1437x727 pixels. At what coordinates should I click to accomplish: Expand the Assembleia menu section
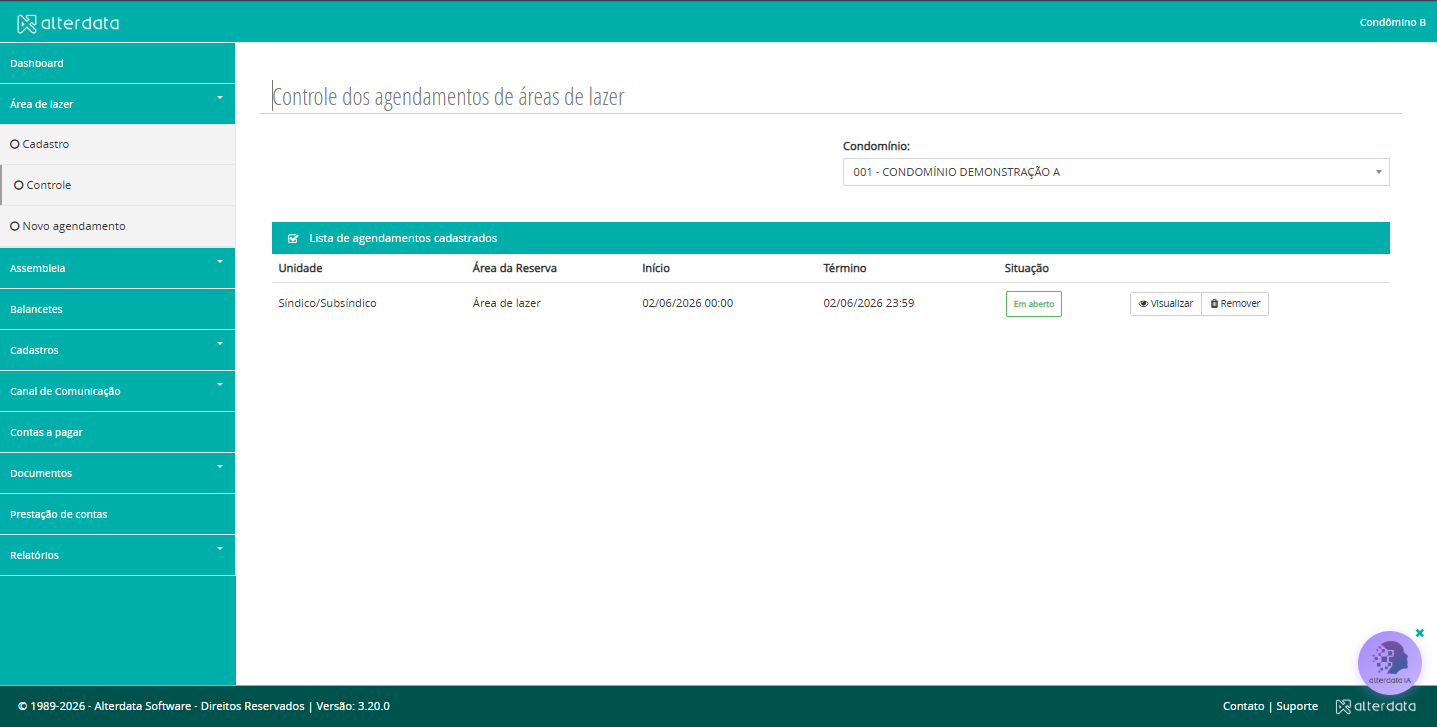118,268
